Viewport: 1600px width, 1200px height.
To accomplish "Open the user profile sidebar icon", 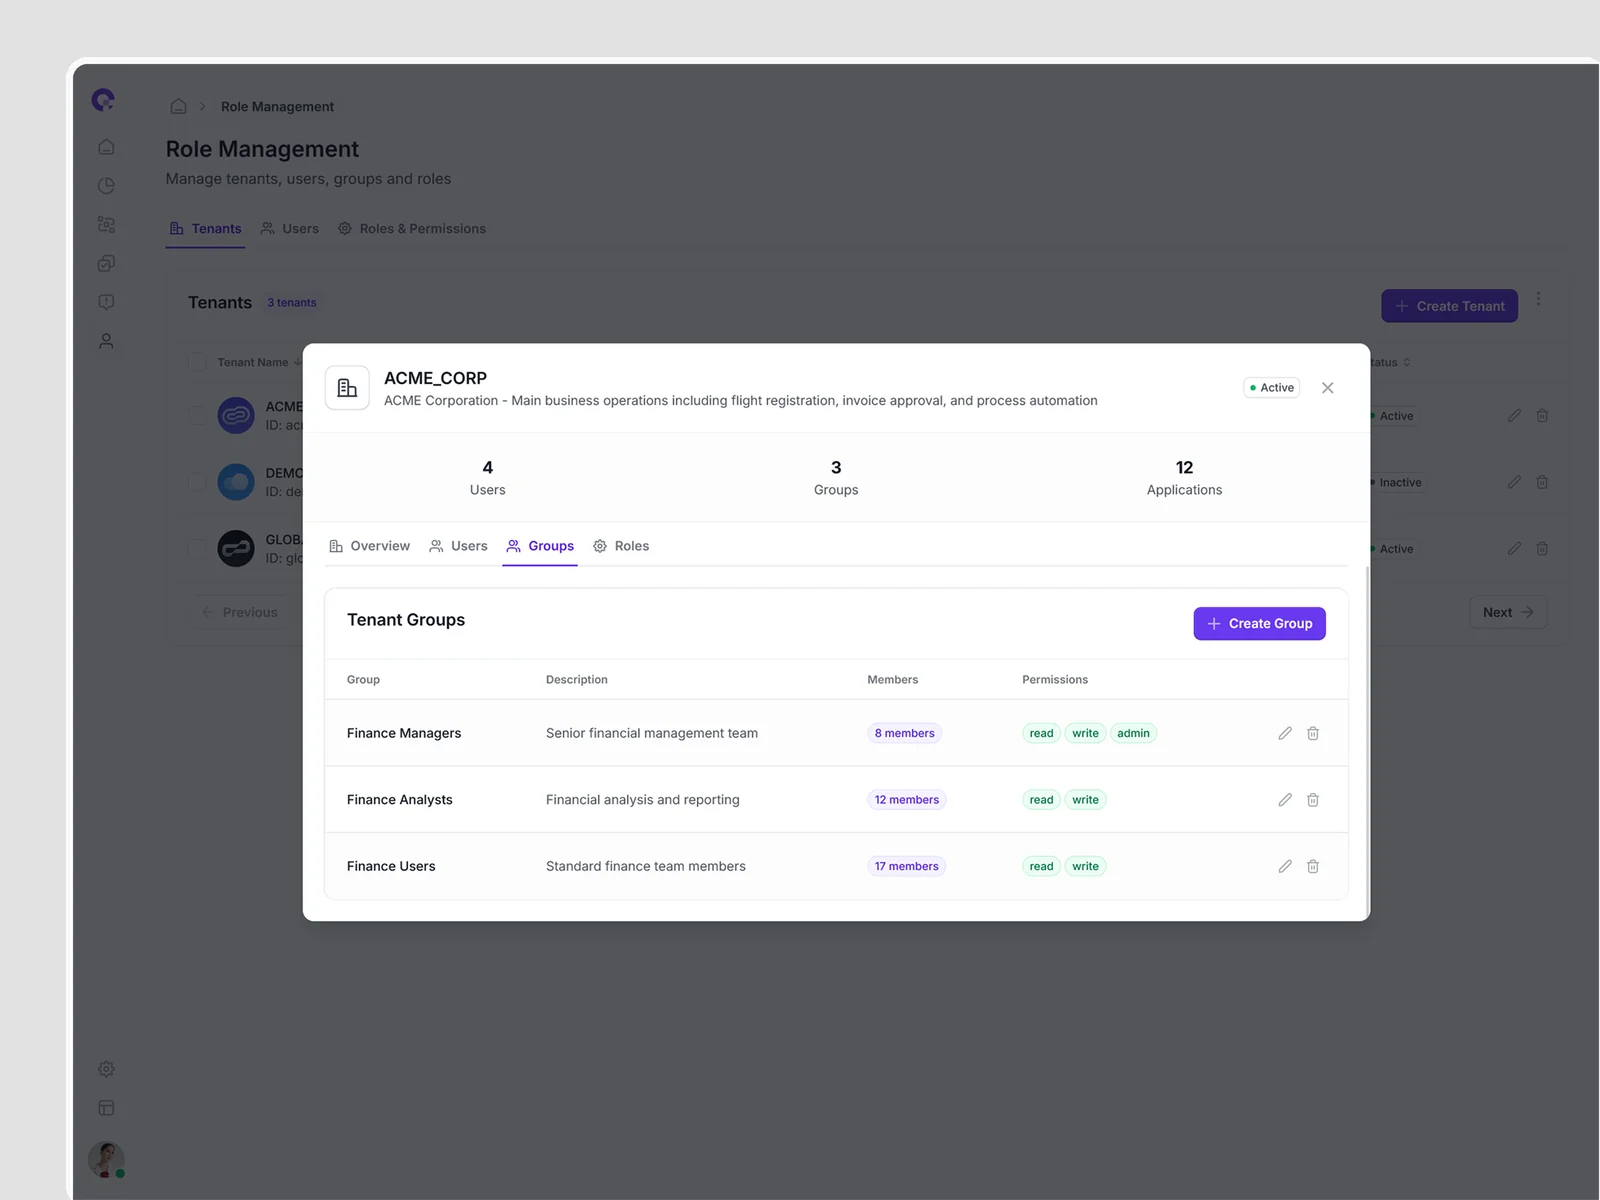I will click(106, 341).
